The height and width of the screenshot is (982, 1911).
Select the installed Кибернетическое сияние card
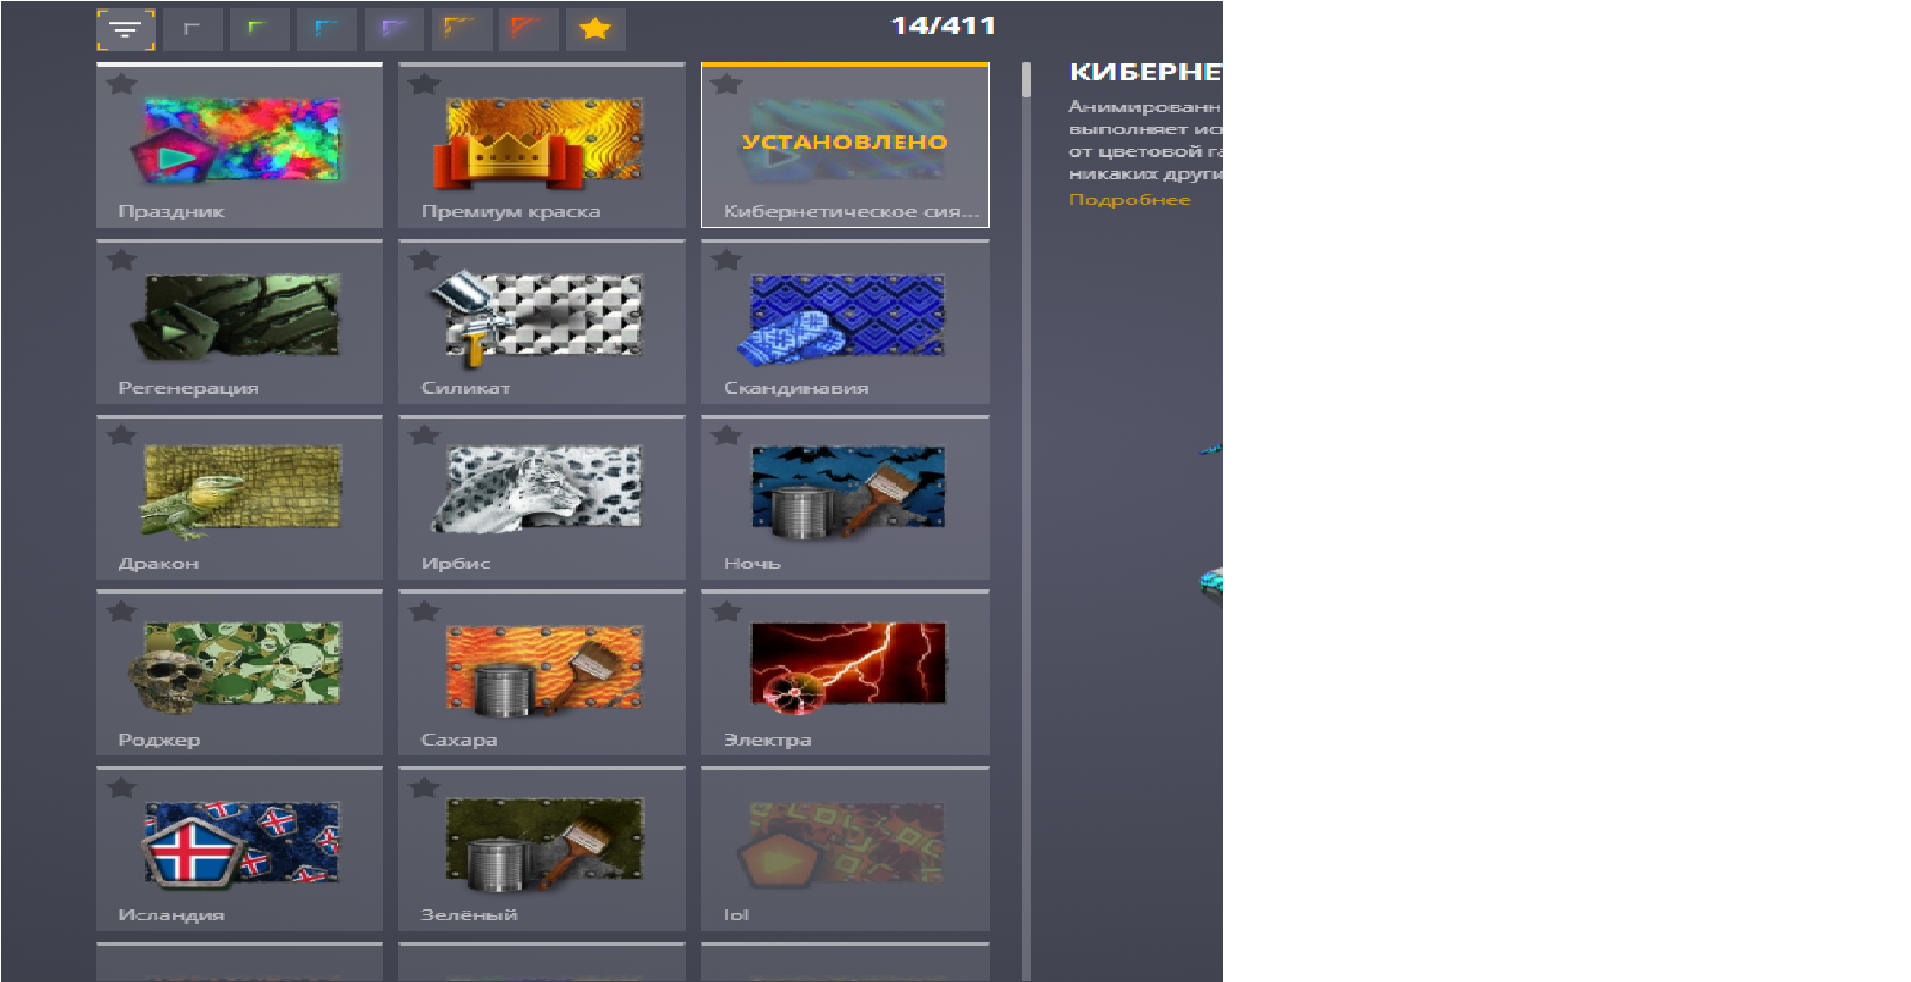click(845, 145)
